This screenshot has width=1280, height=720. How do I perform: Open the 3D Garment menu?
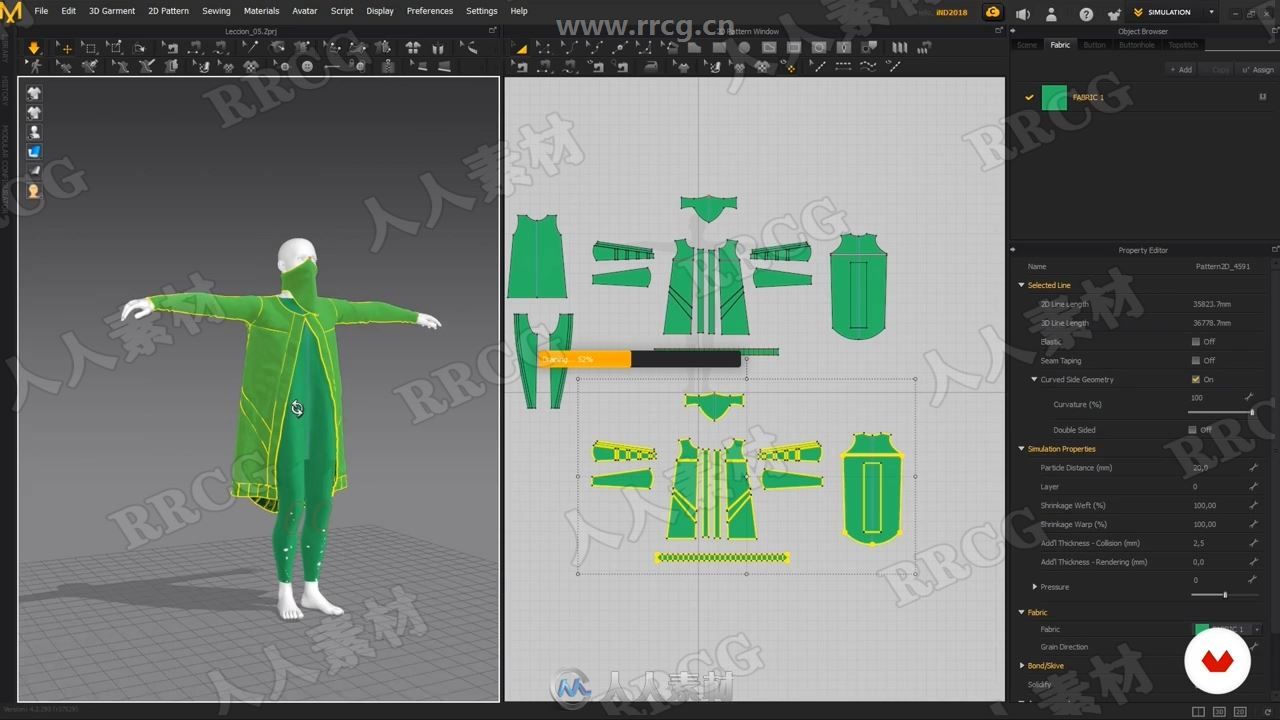click(112, 11)
